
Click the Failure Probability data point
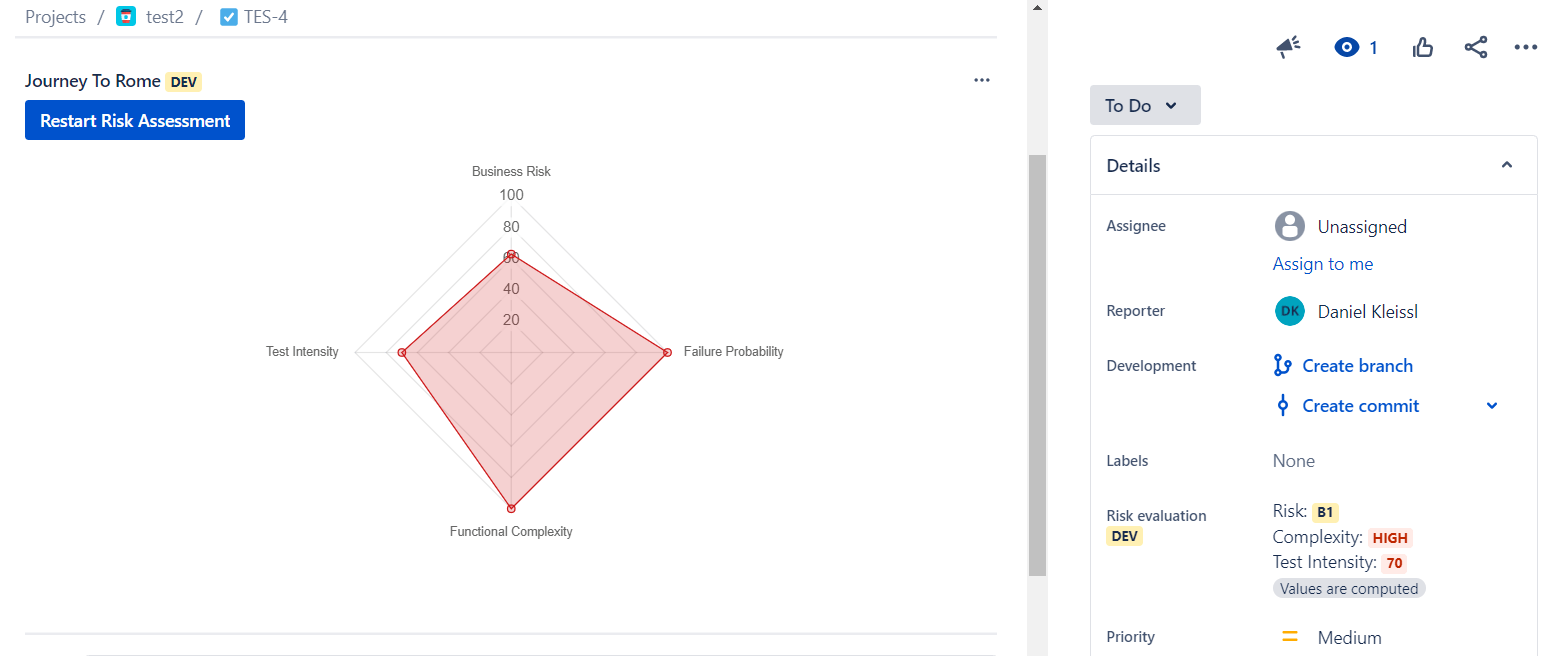pyautogui.click(x=667, y=352)
